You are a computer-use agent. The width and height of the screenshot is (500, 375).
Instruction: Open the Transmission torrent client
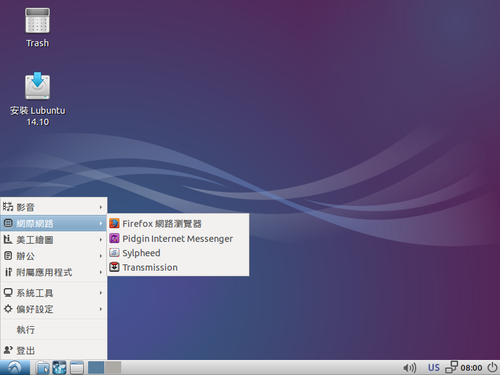(x=178, y=267)
